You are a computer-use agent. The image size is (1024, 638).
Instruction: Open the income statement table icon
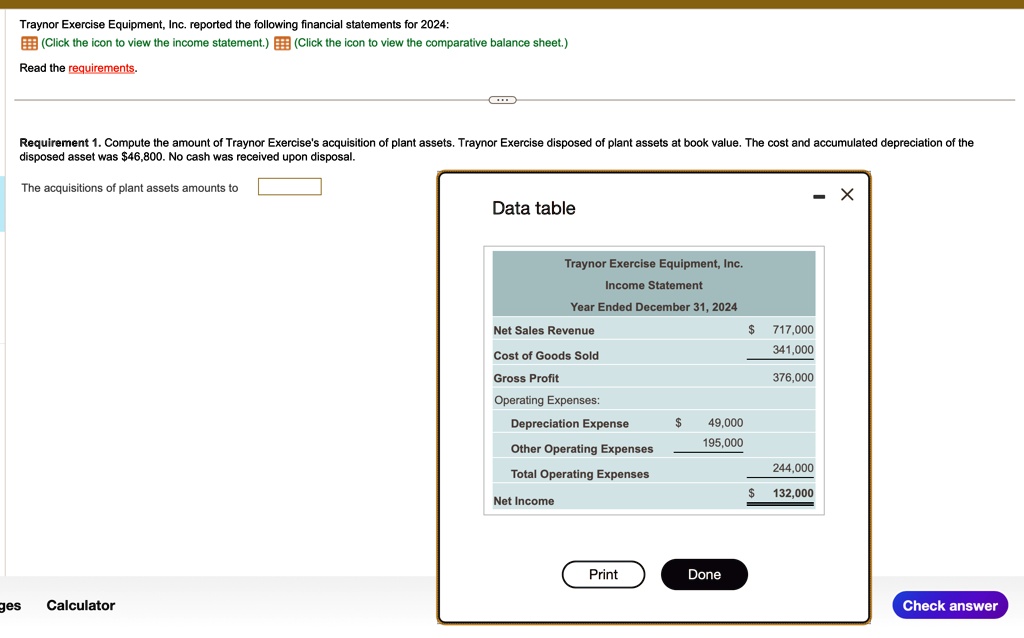pyautogui.click(x=29, y=43)
